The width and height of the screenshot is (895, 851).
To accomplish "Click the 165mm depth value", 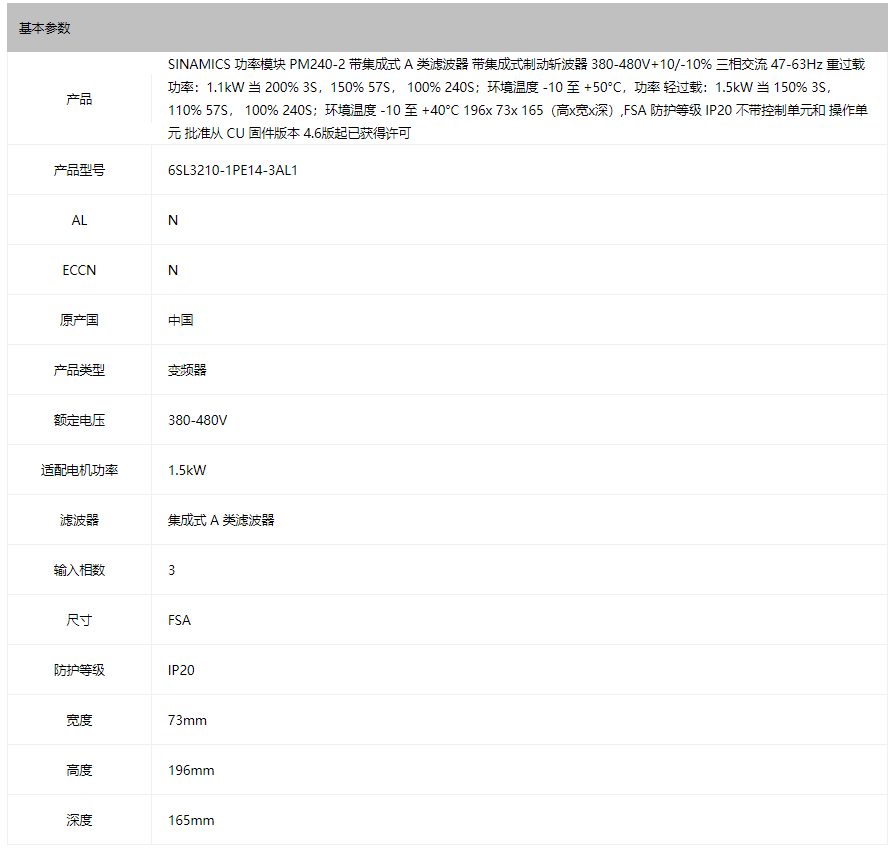I will 191,820.
